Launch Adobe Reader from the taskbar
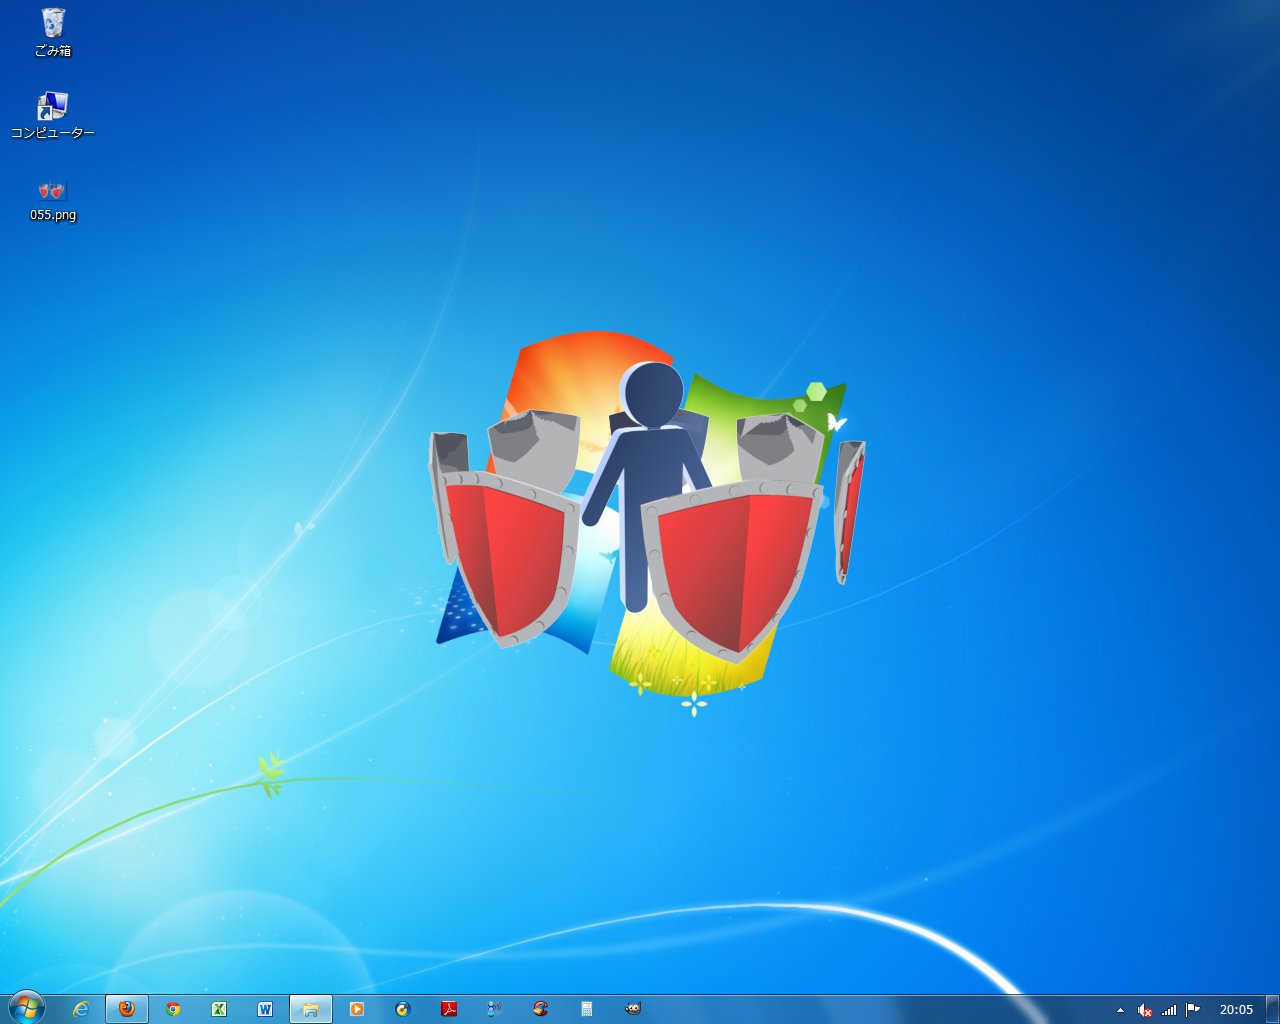 (x=449, y=1009)
